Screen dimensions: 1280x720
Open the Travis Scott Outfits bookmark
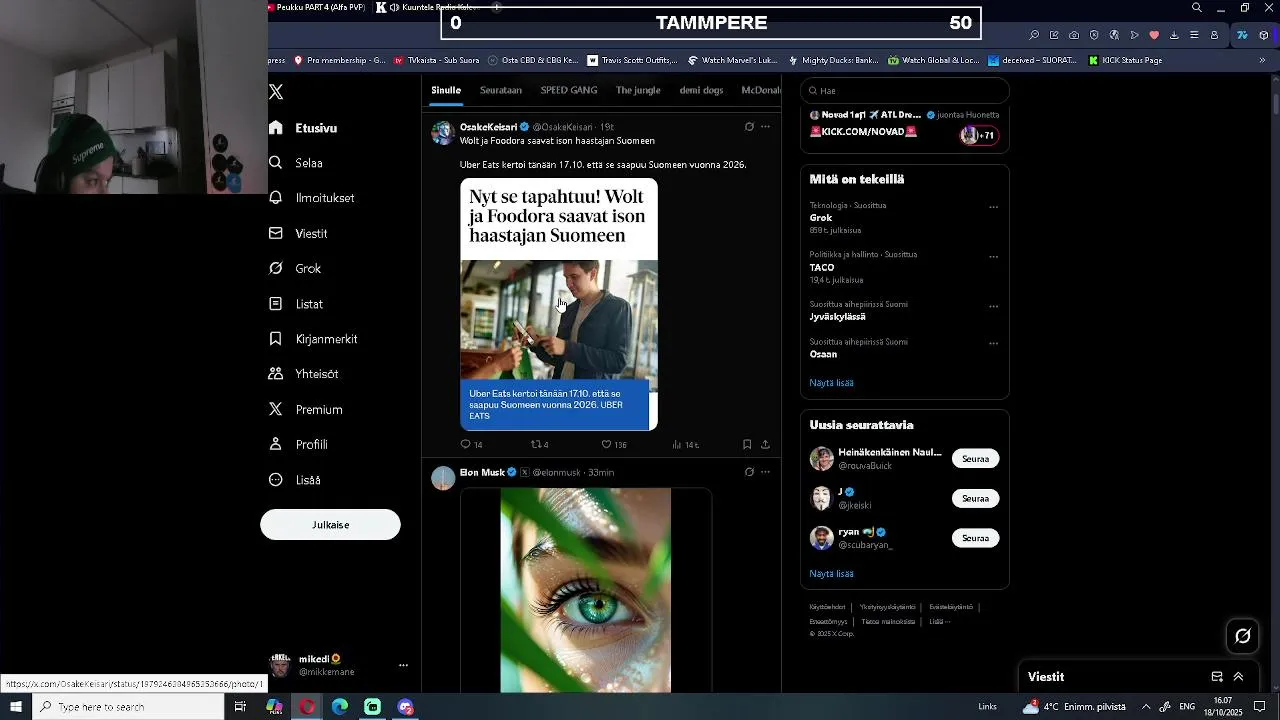pos(632,60)
